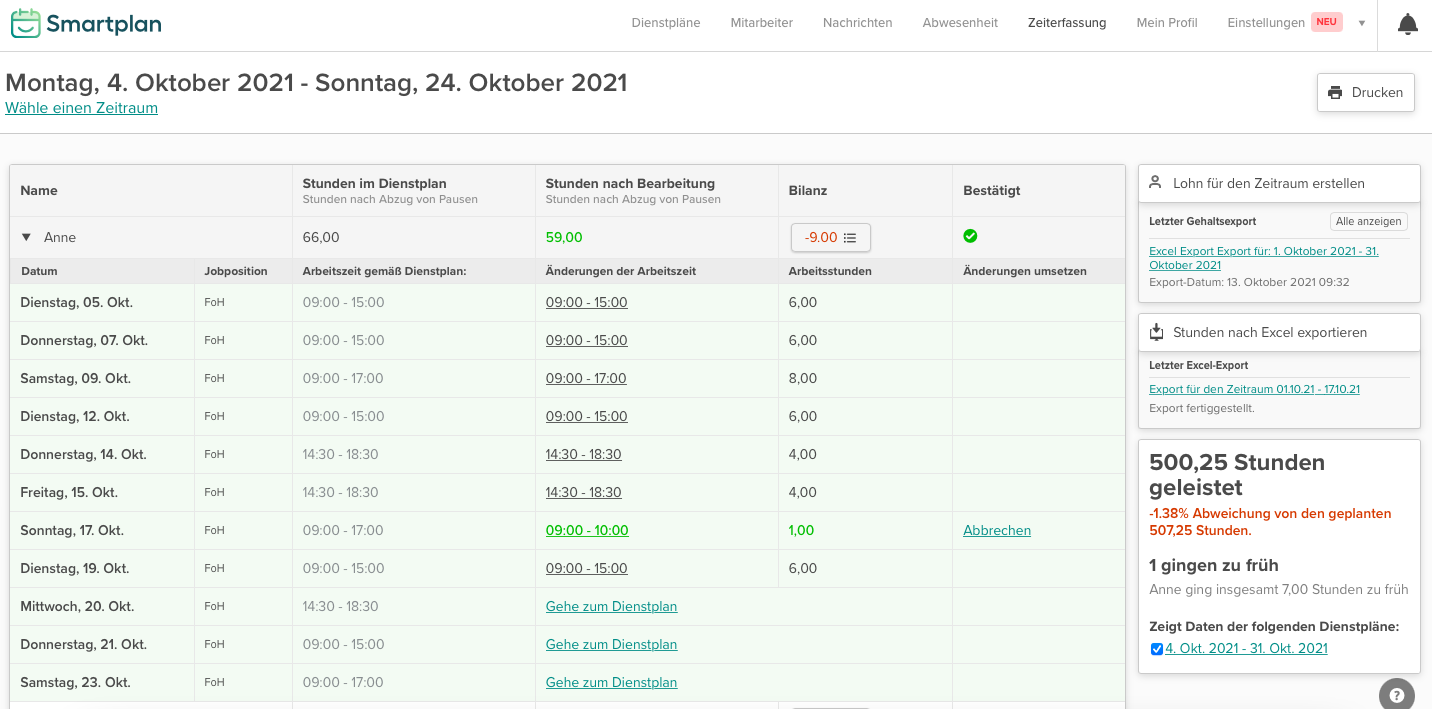Click the 1 gingen zu früh summary
1432x709 pixels.
pyautogui.click(x=1214, y=565)
